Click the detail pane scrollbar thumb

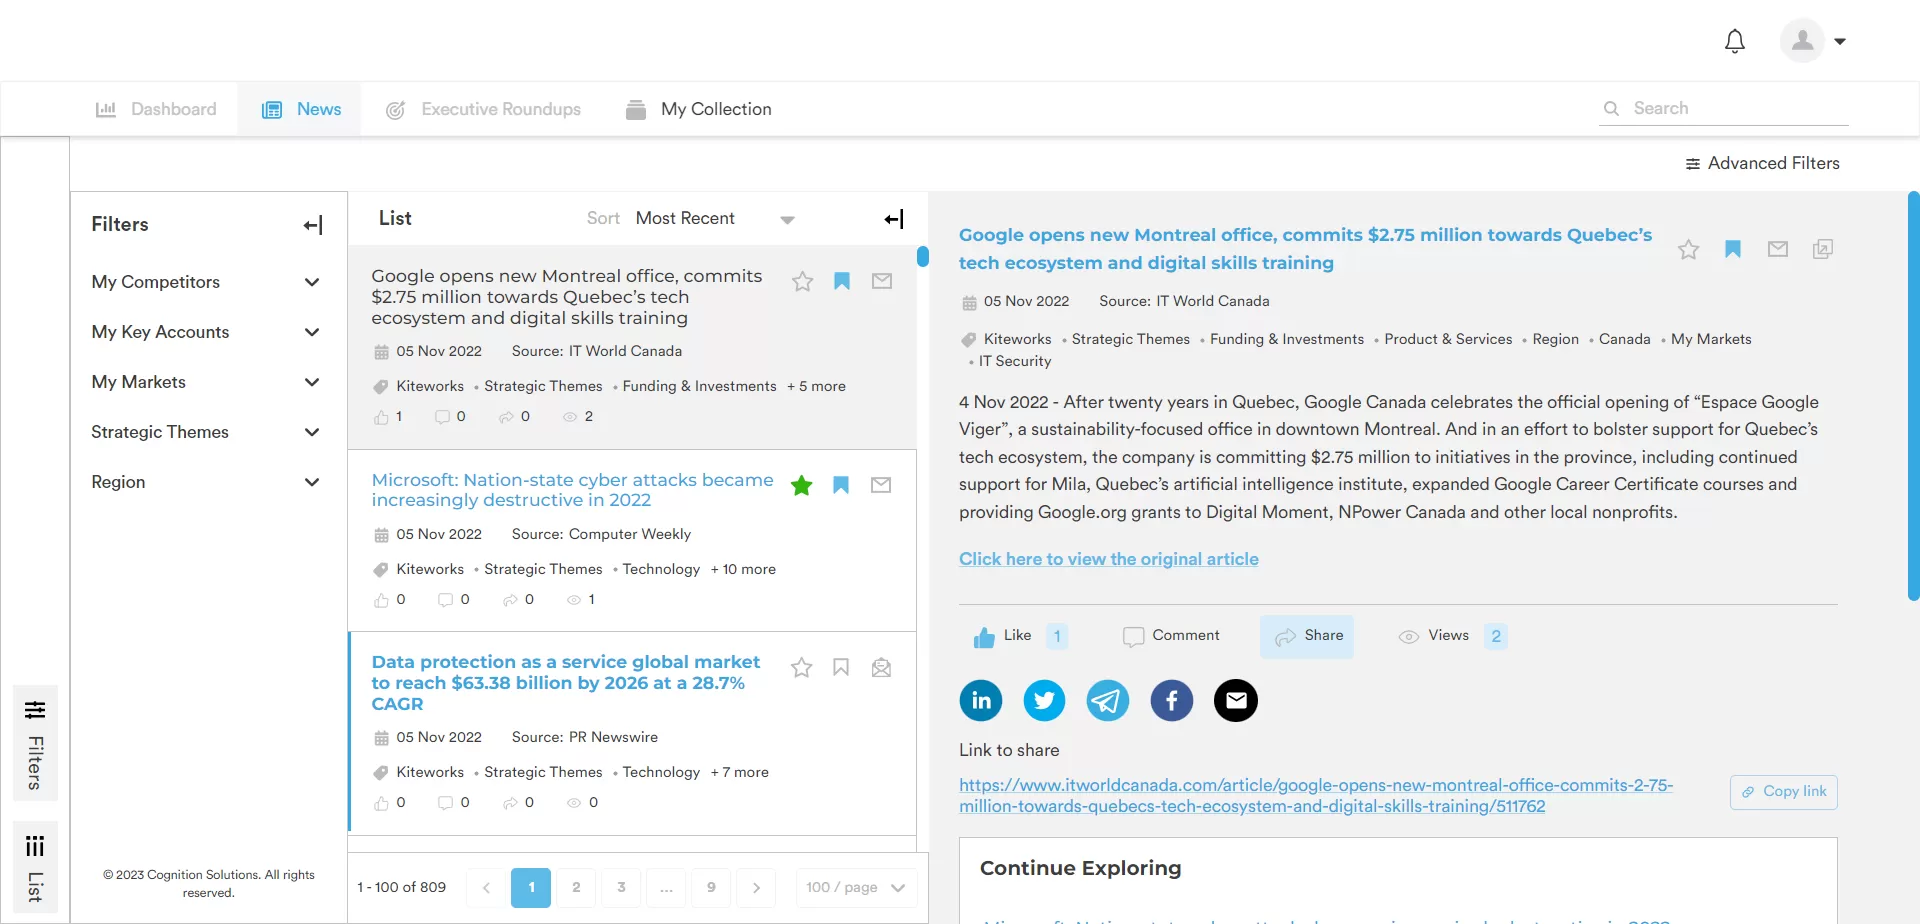click(1913, 395)
